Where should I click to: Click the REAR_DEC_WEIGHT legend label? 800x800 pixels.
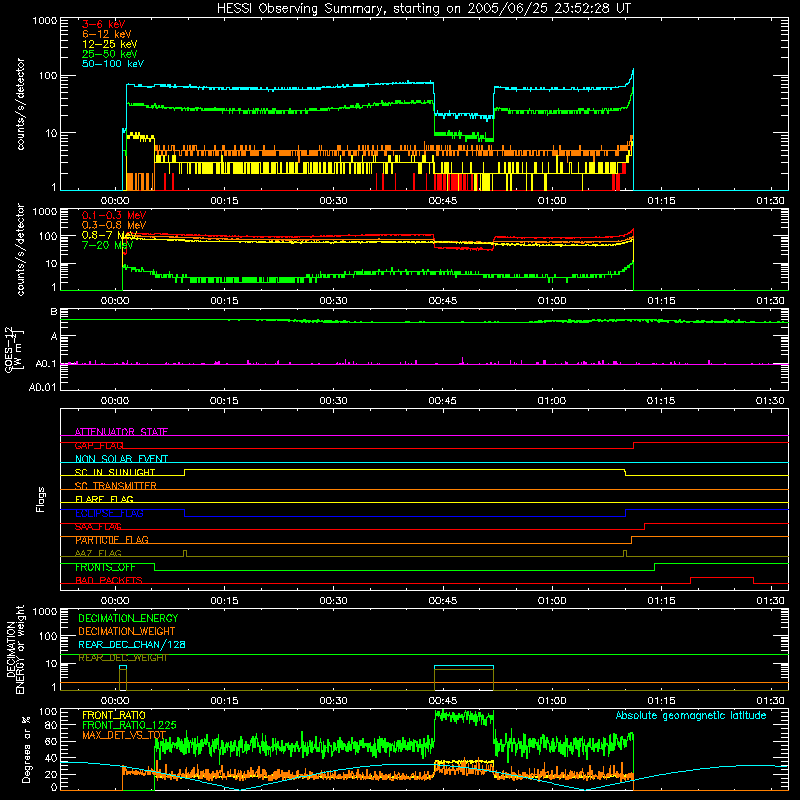coord(123,658)
